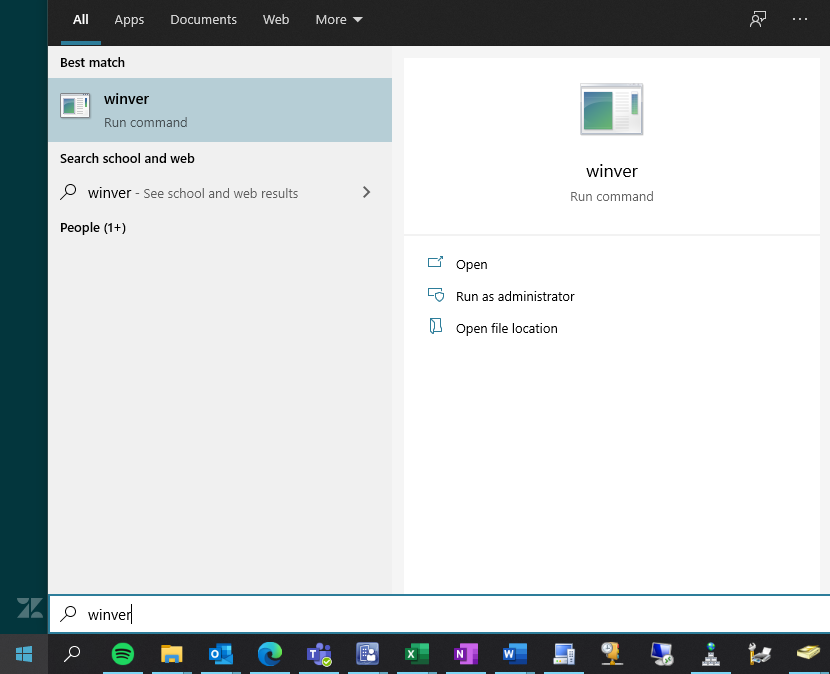The width and height of the screenshot is (830, 674).
Task: Click Open action for winver
Action: pyautogui.click(x=471, y=264)
